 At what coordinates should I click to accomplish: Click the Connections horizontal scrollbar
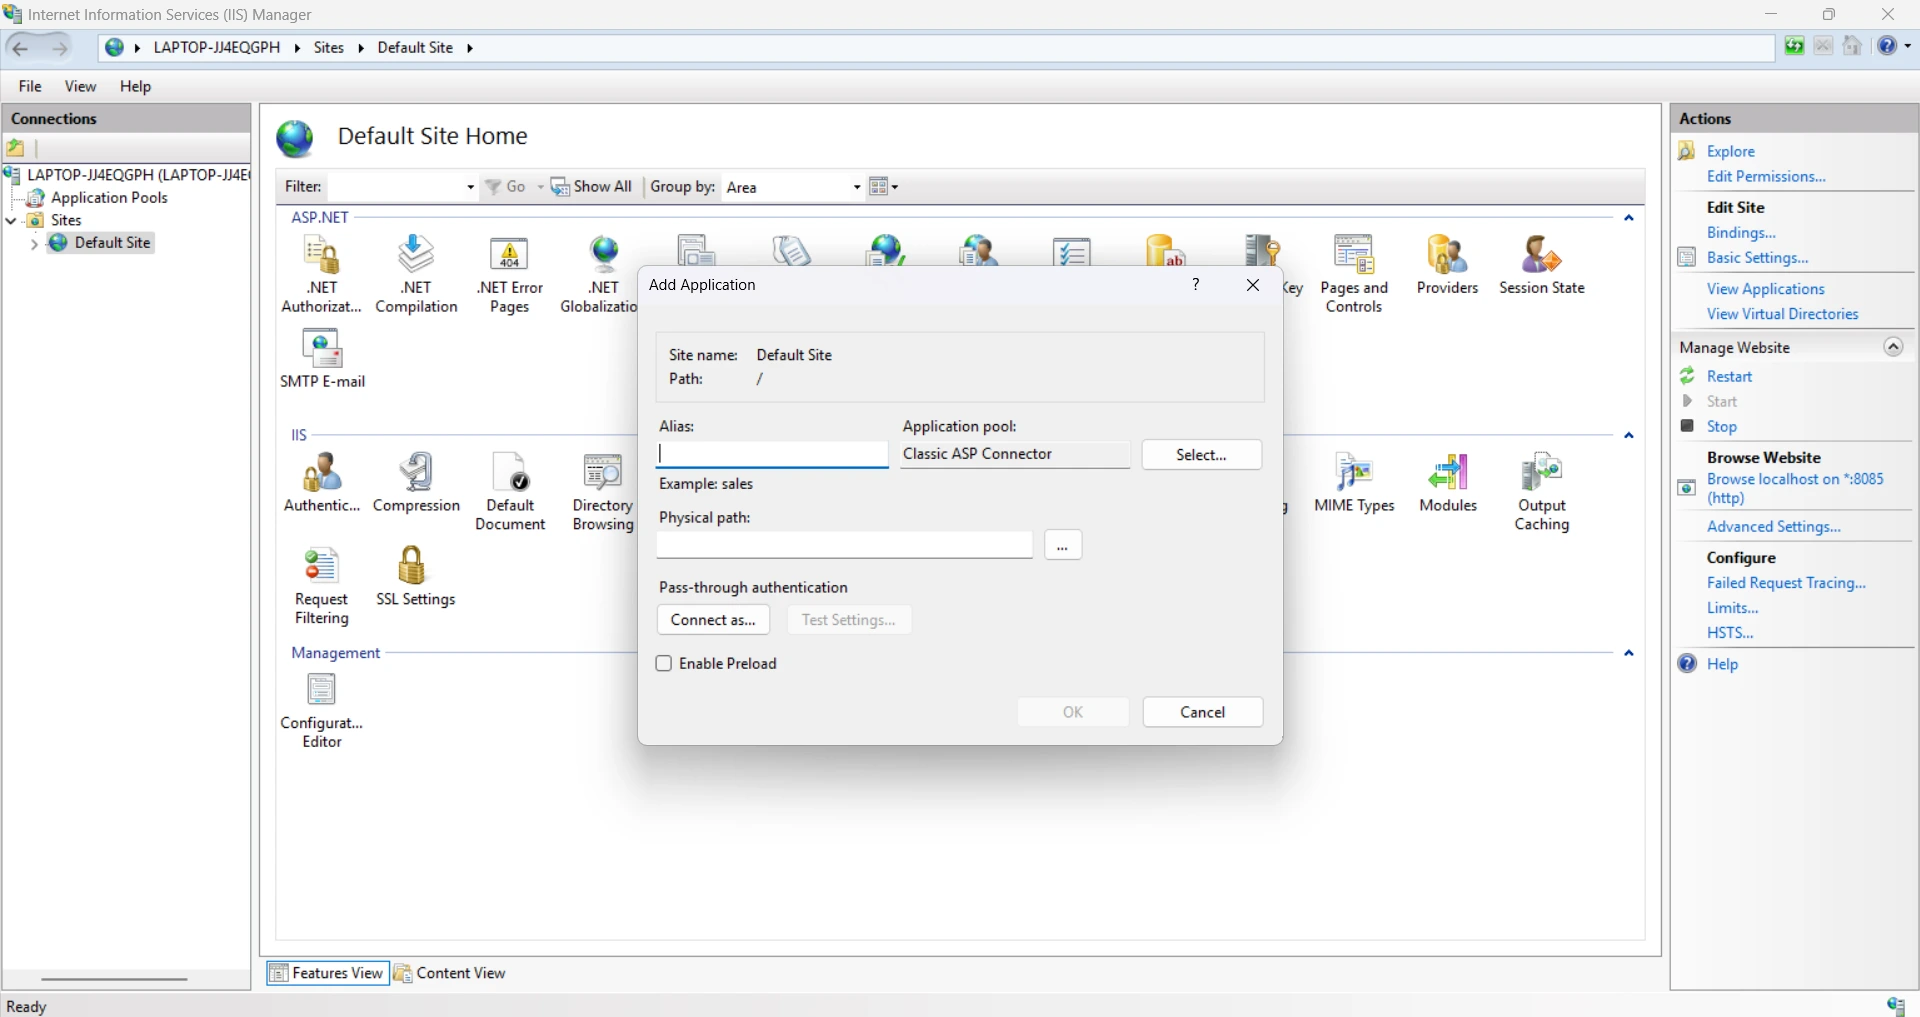(114, 979)
